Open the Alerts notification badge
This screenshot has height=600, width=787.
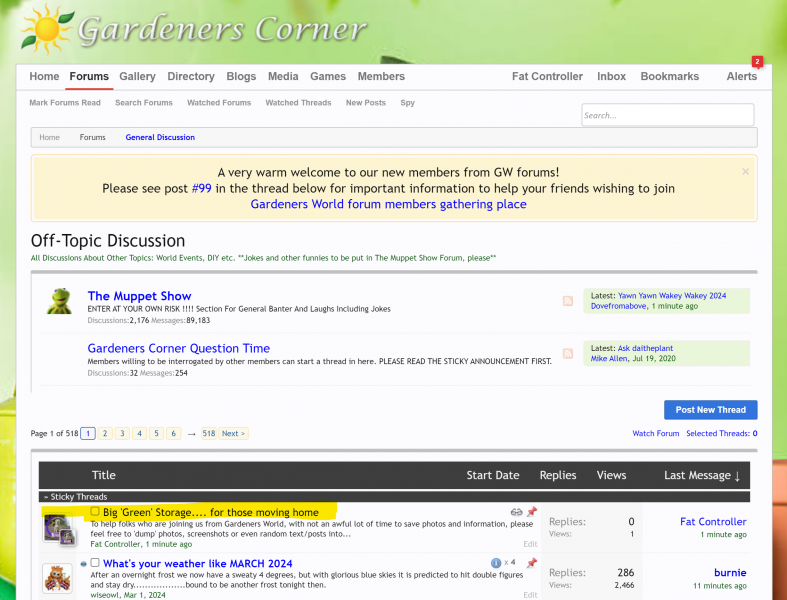756,62
